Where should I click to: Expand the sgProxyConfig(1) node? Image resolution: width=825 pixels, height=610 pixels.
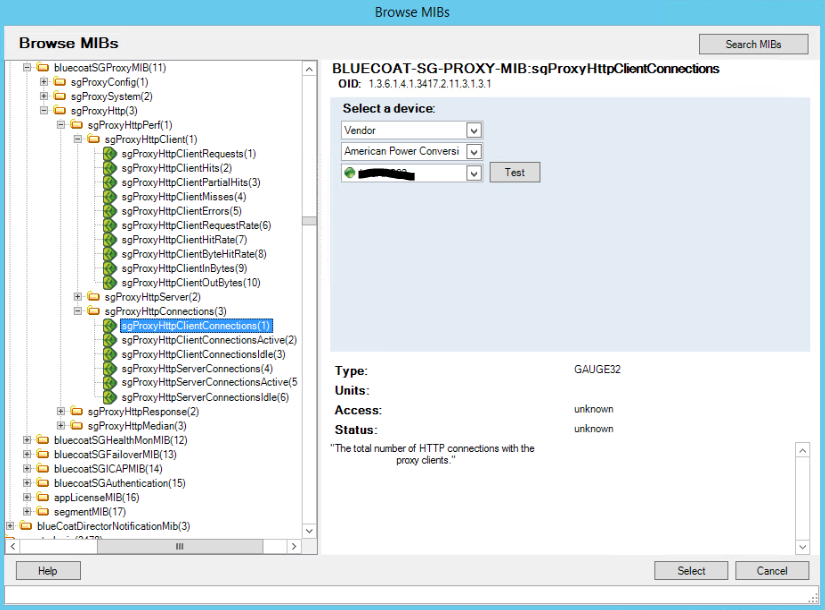coord(44,82)
